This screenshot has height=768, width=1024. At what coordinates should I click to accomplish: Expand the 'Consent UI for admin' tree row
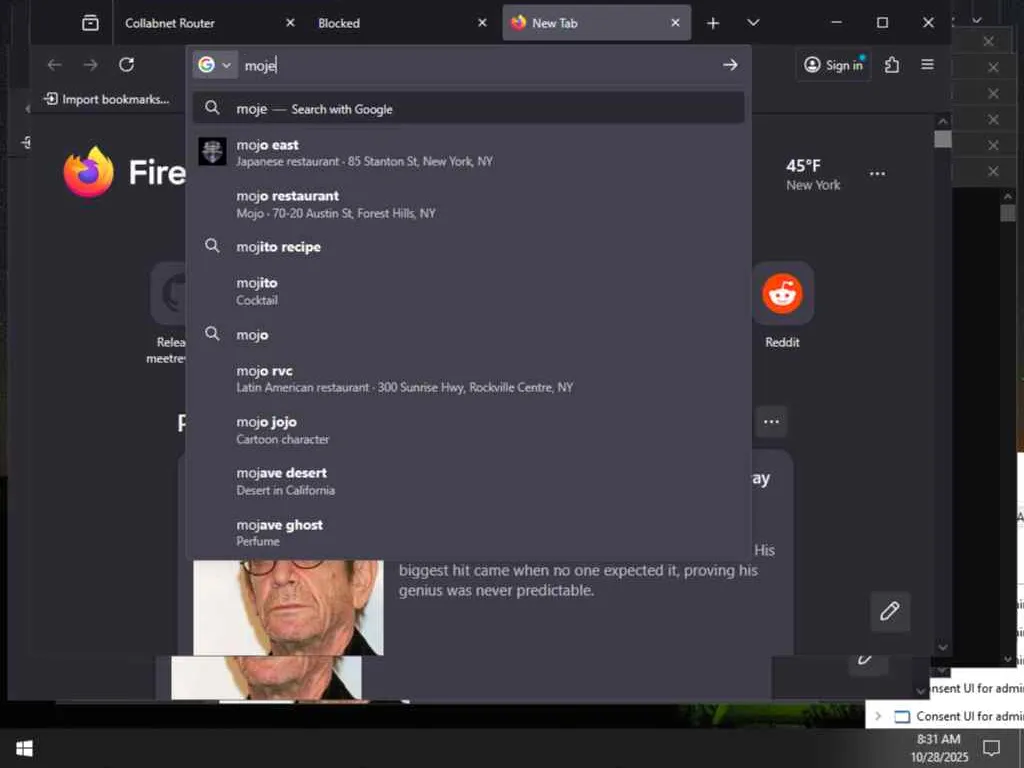point(878,716)
